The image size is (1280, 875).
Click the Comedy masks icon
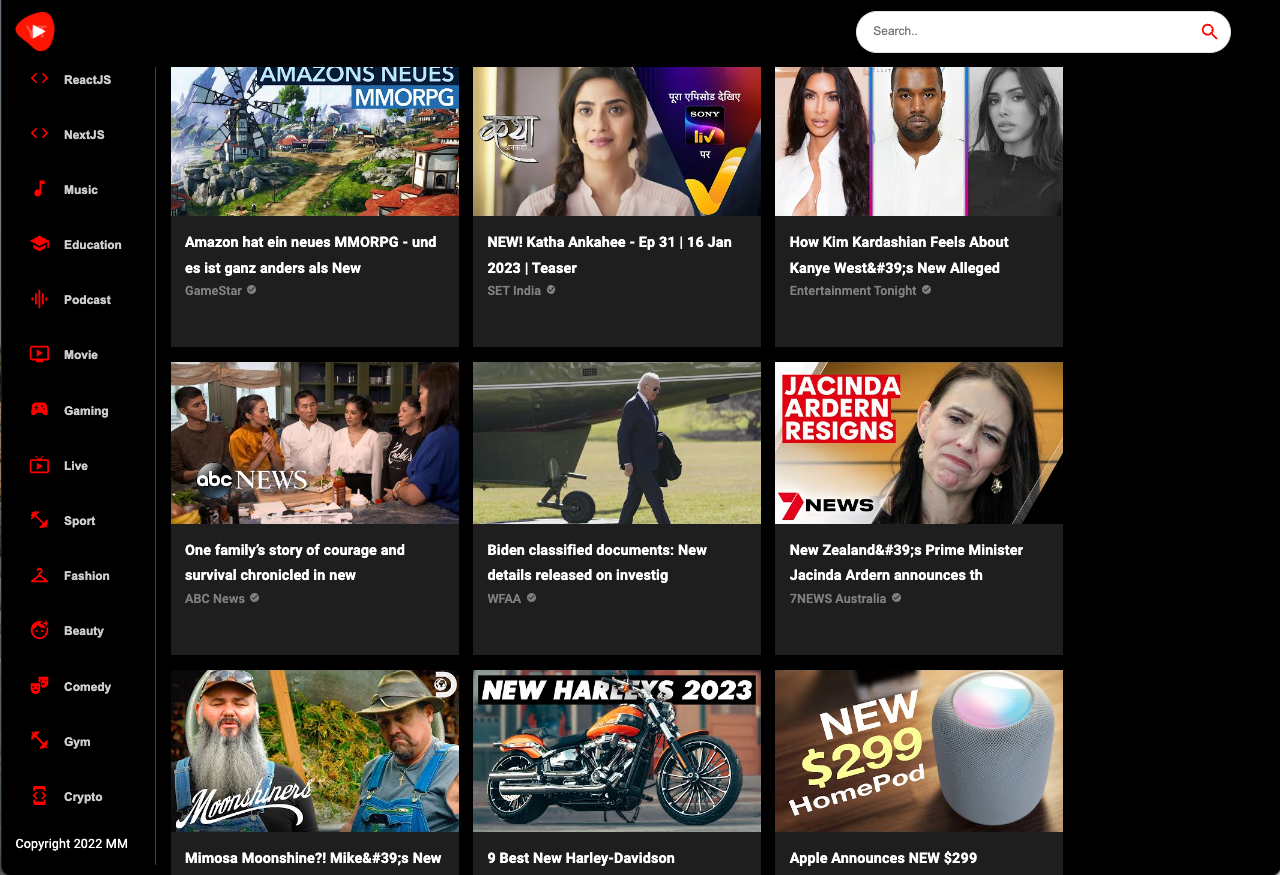click(39, 686)
